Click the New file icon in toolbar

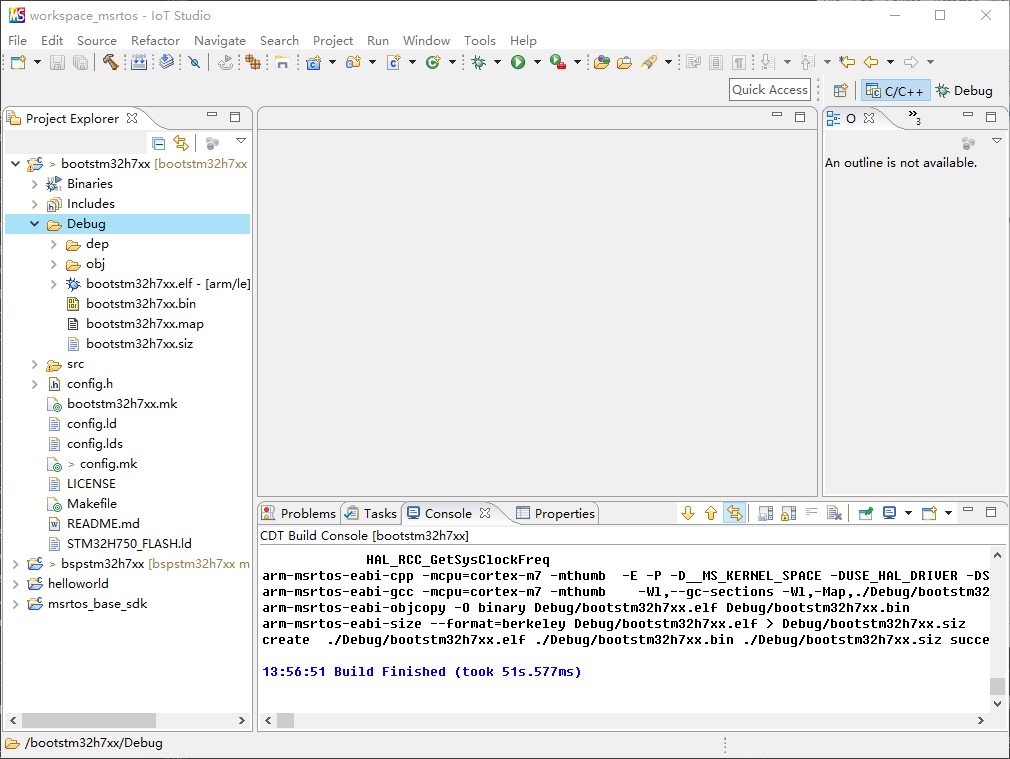[18, 62]
